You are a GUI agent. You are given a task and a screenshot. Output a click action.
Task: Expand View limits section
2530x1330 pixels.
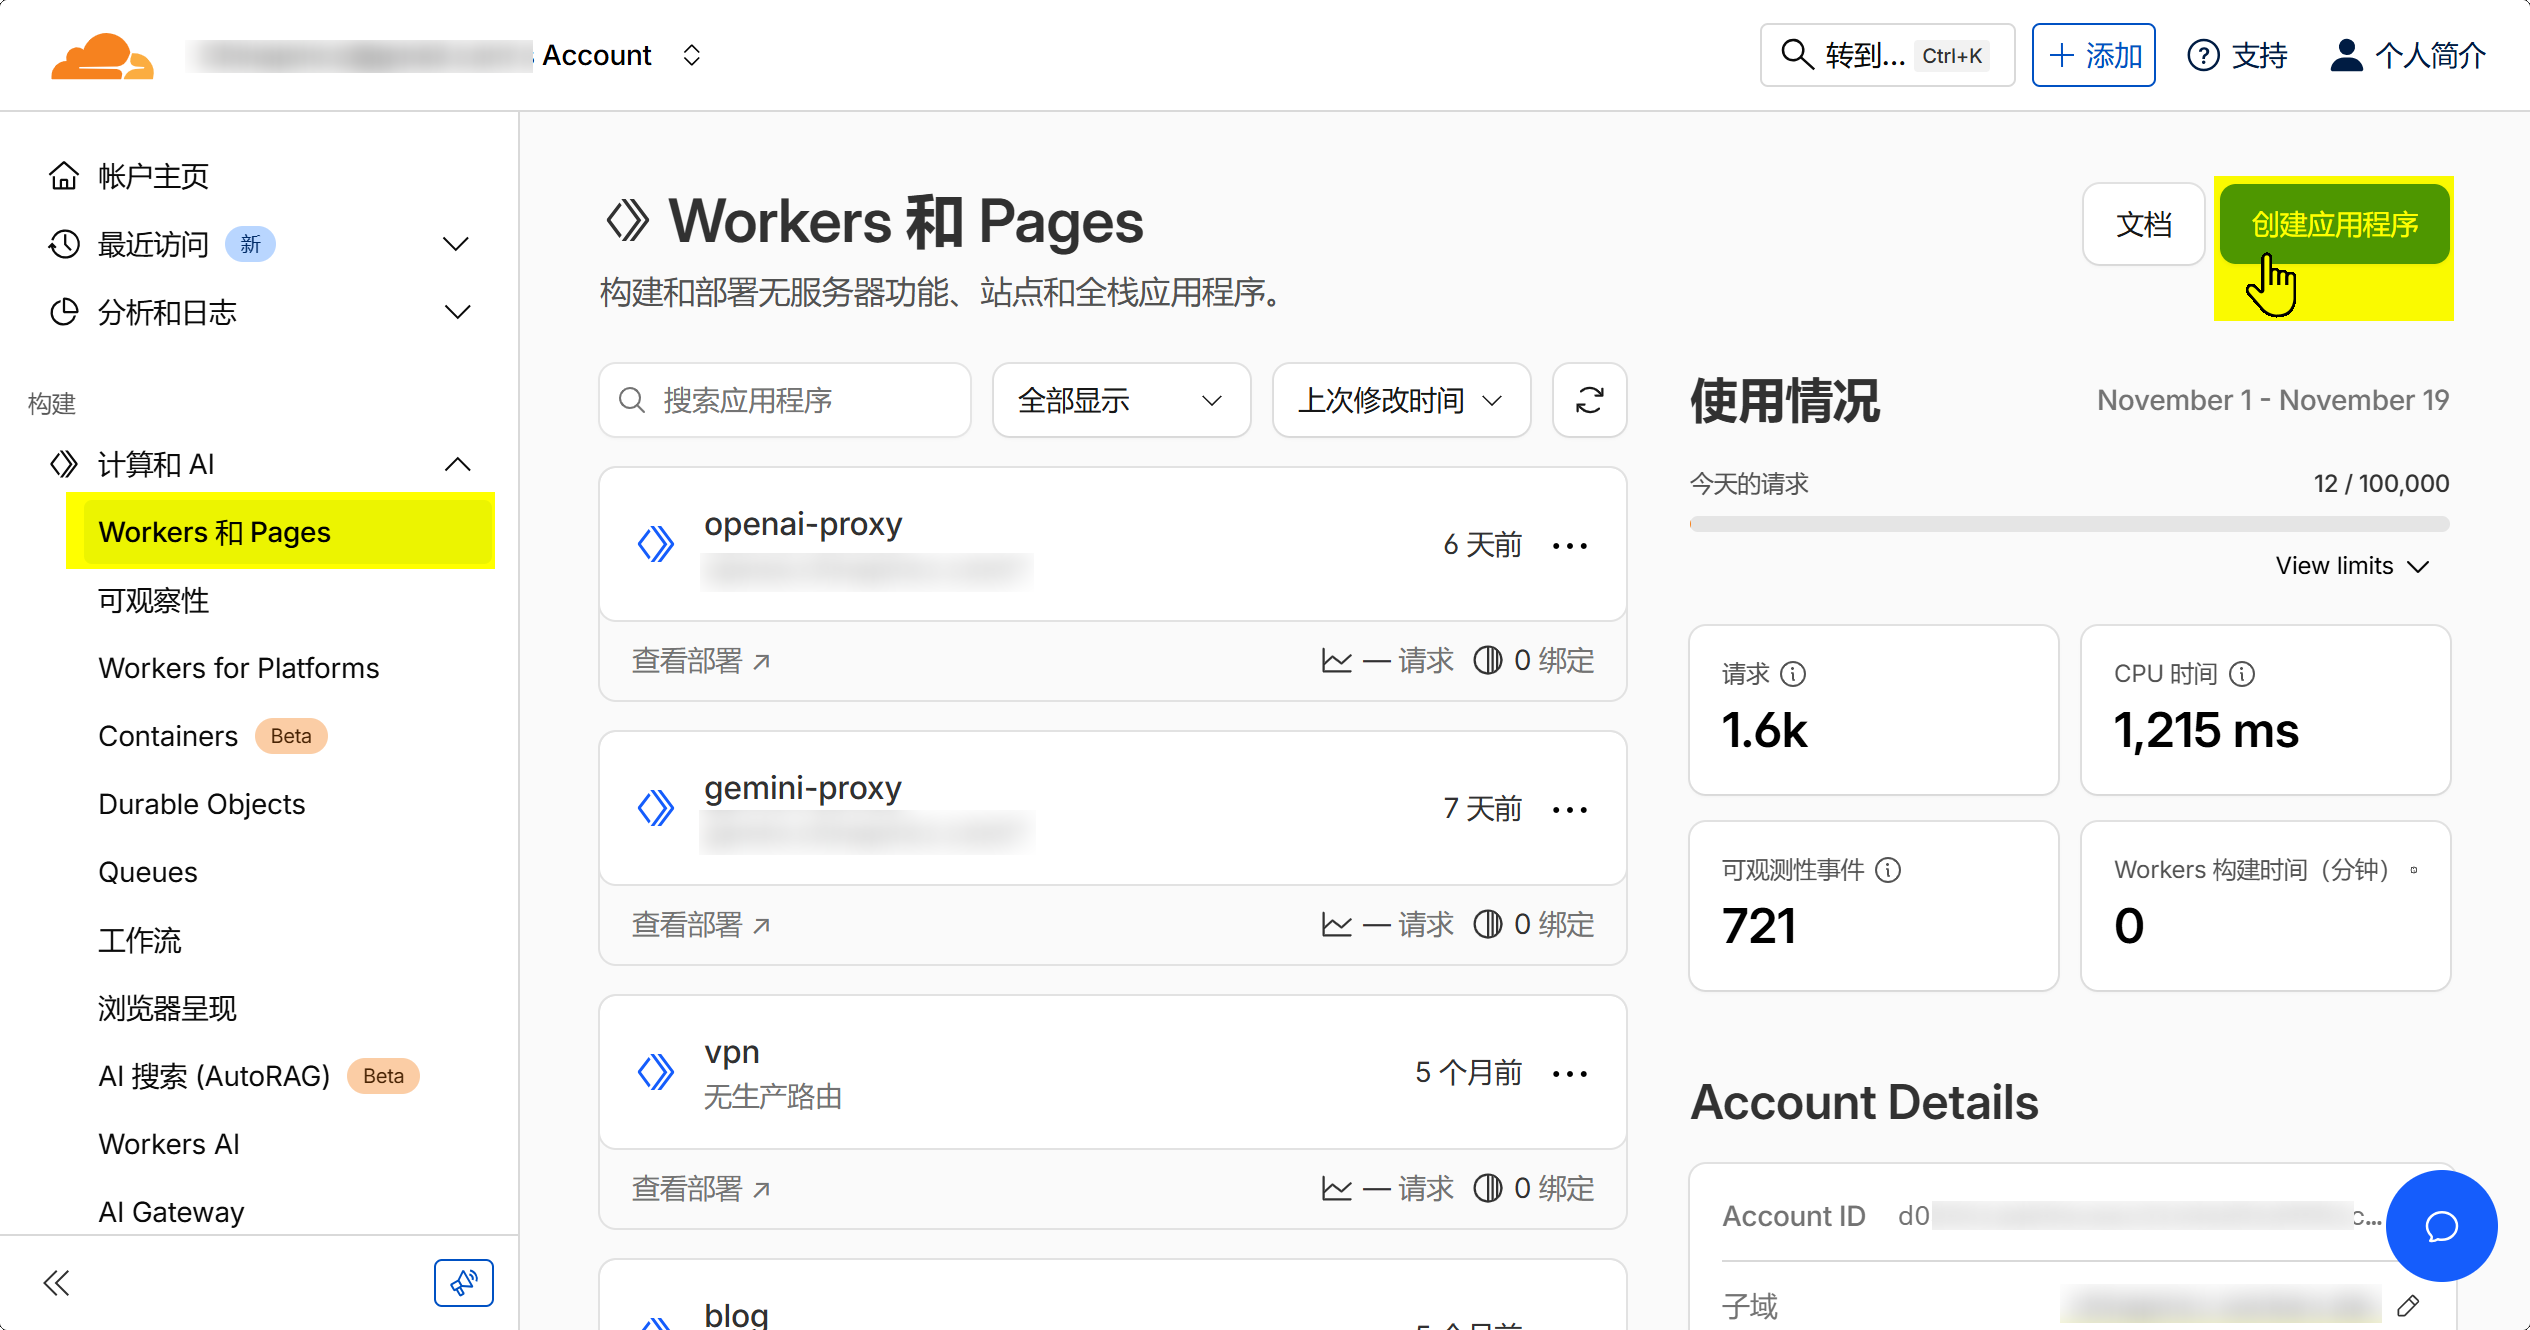2352,566
